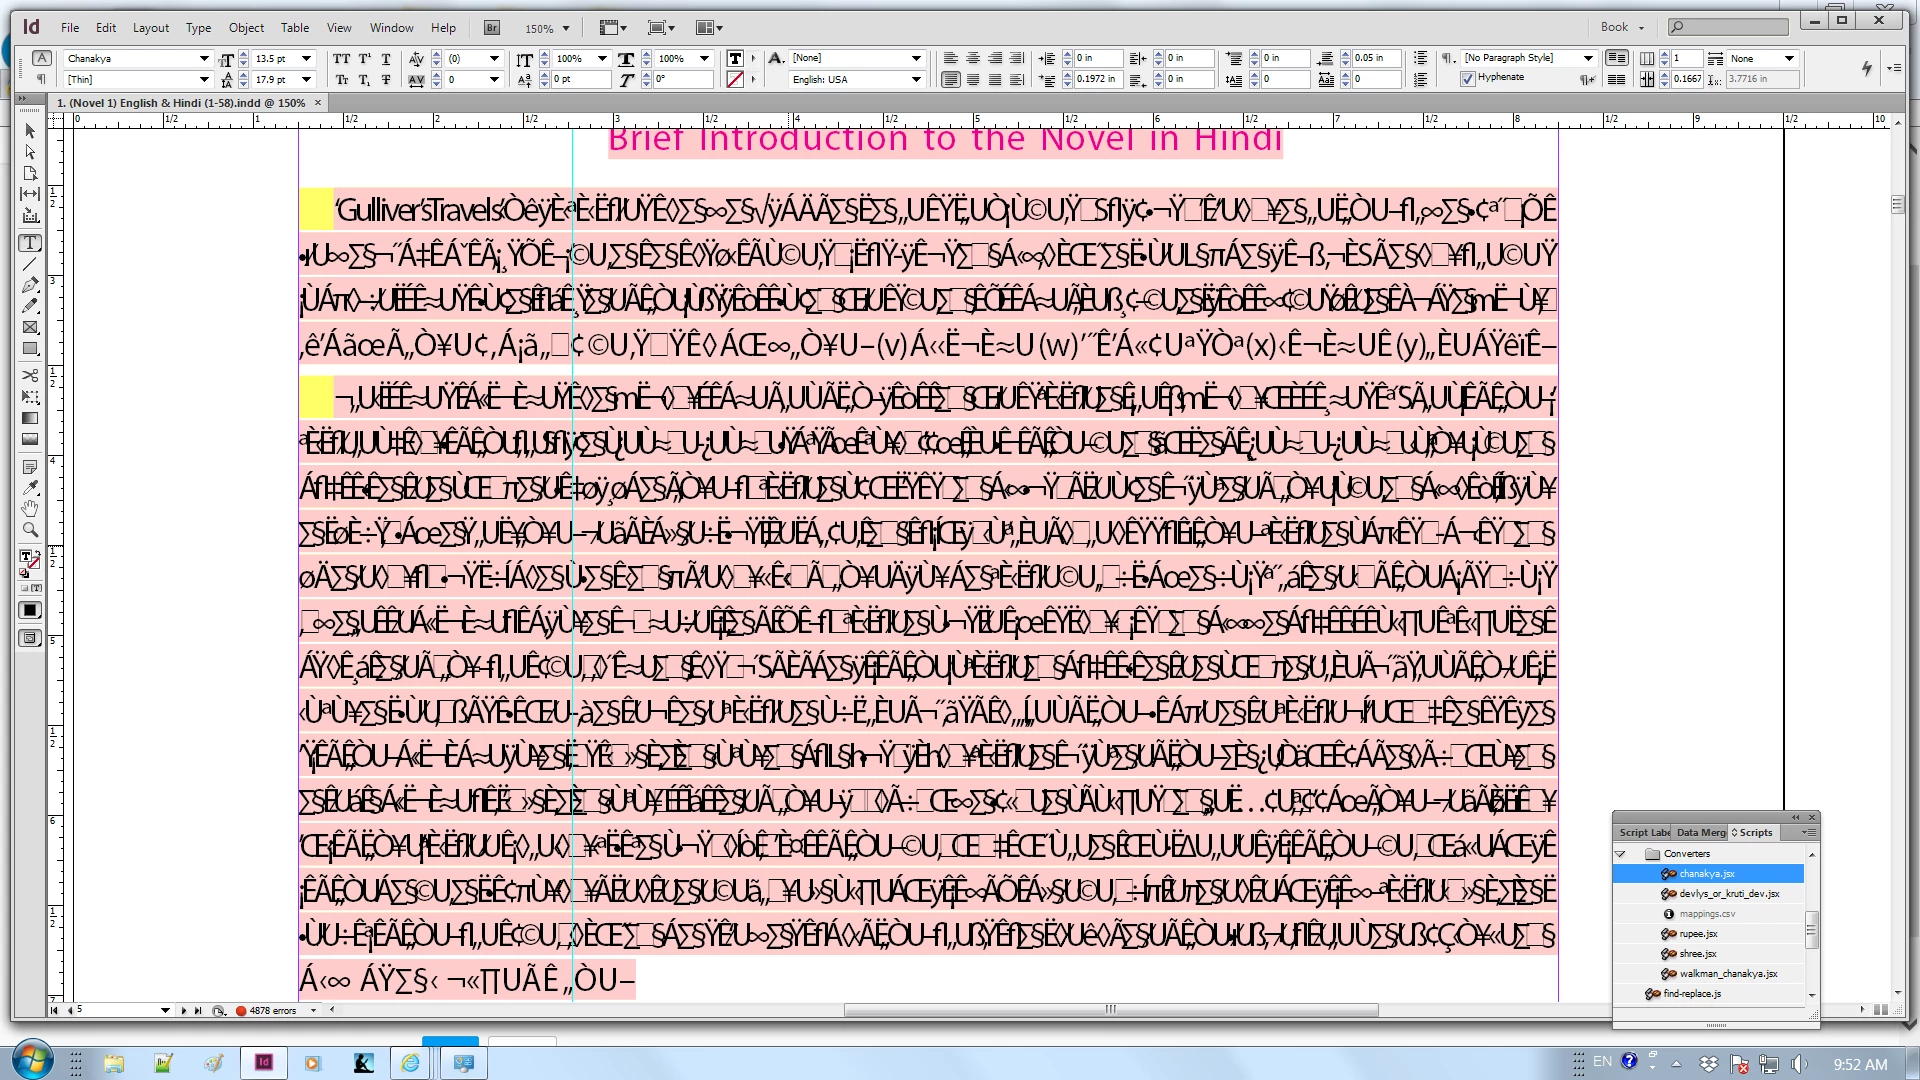This screenshot has width=1920, height=1080.
Task: Toggle the Hyphenate checkbox
Action: (1468, 79)
